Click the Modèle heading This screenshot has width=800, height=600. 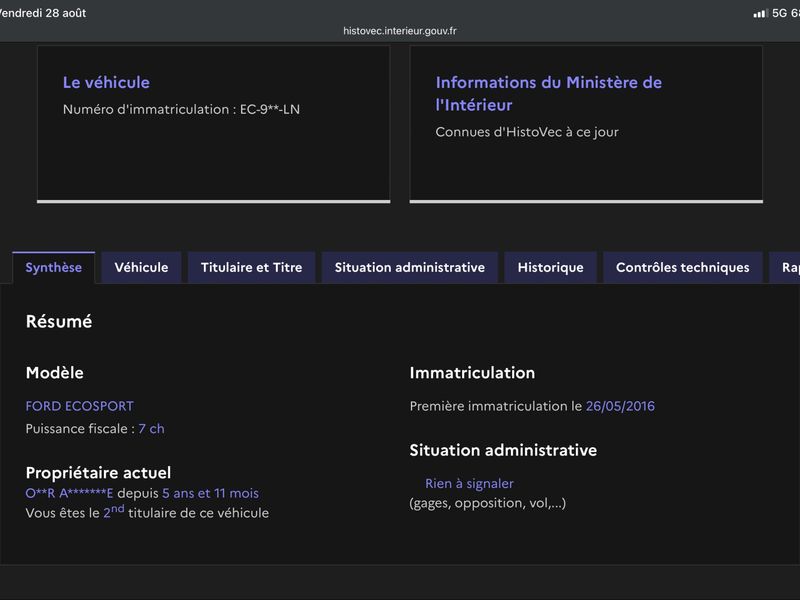[55, 372]
